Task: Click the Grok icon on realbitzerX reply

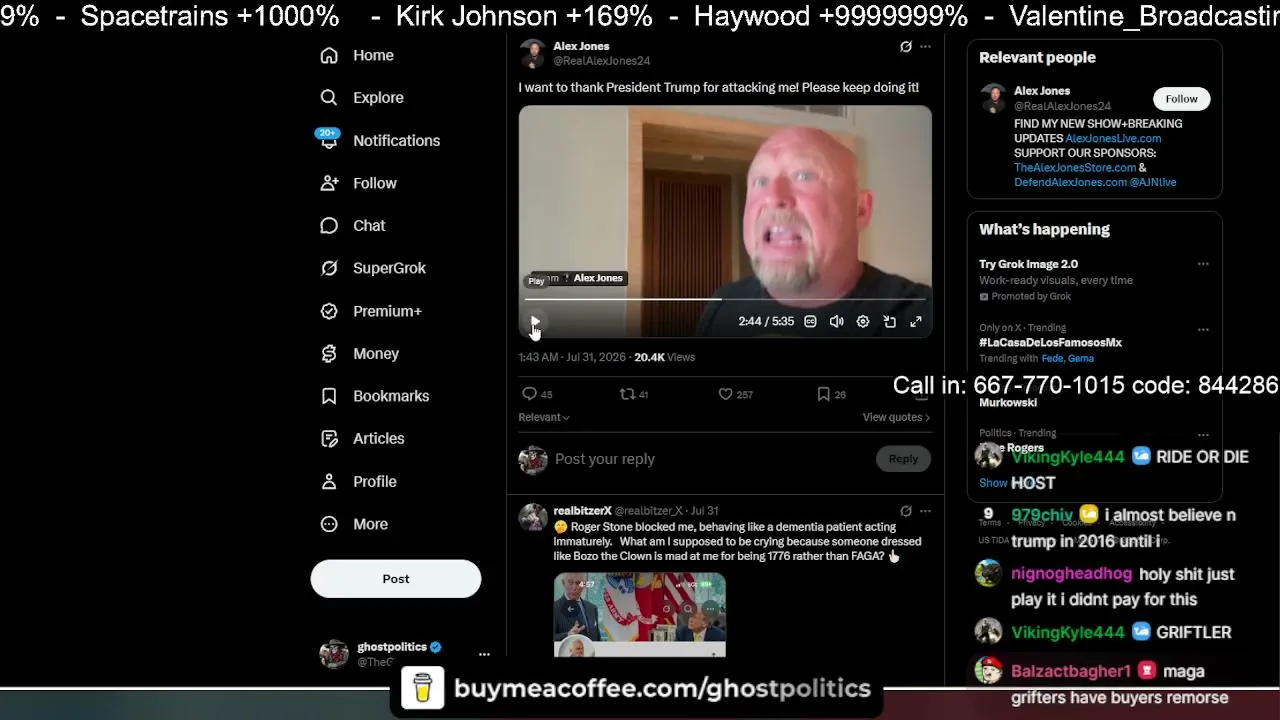Action: pos(906,511)
